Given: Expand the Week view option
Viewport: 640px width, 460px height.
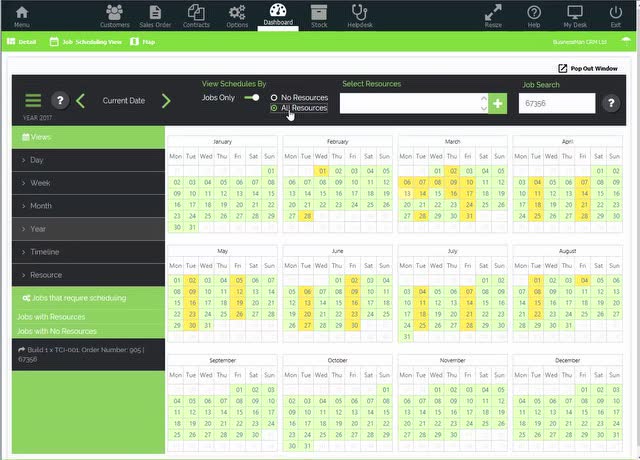Looking at the screenshot, I should point(88,183).
